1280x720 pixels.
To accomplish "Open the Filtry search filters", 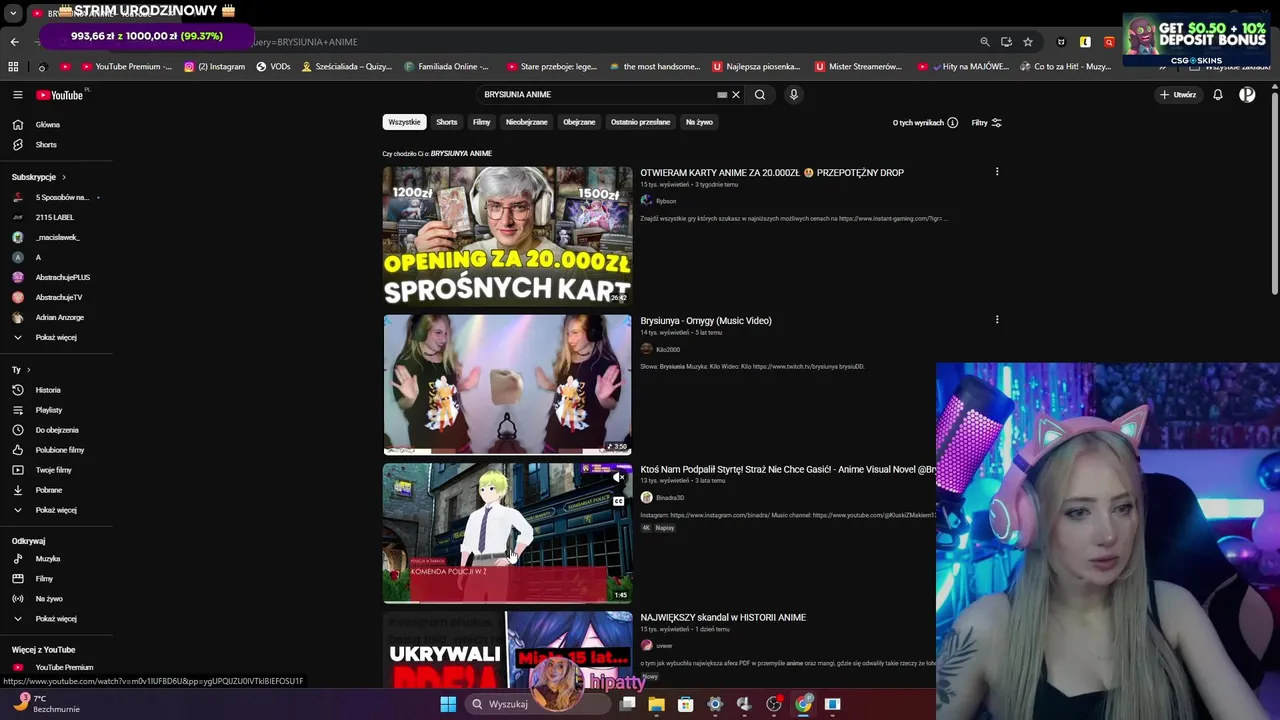I will tap(986, 123).
